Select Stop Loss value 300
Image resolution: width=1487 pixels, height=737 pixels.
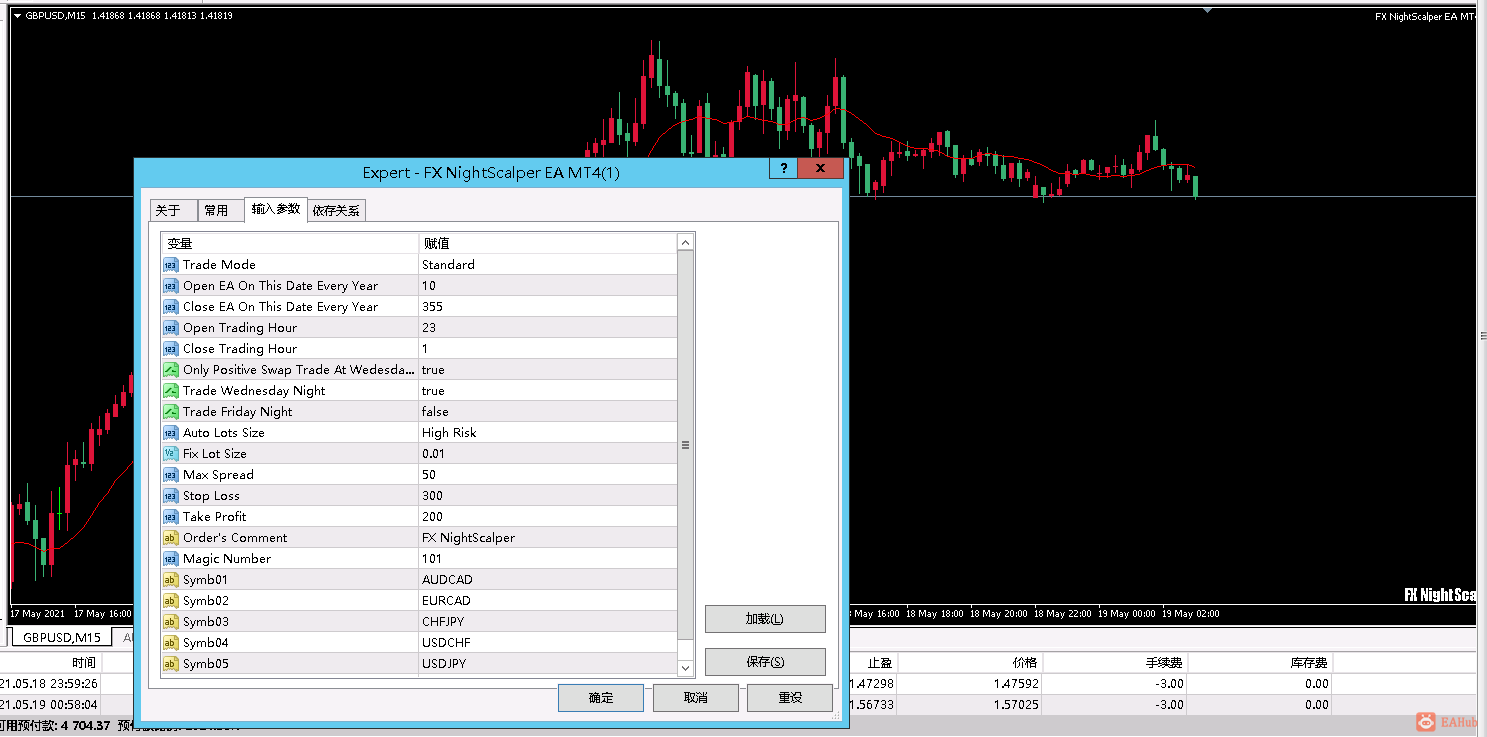(x=548, y=496)
